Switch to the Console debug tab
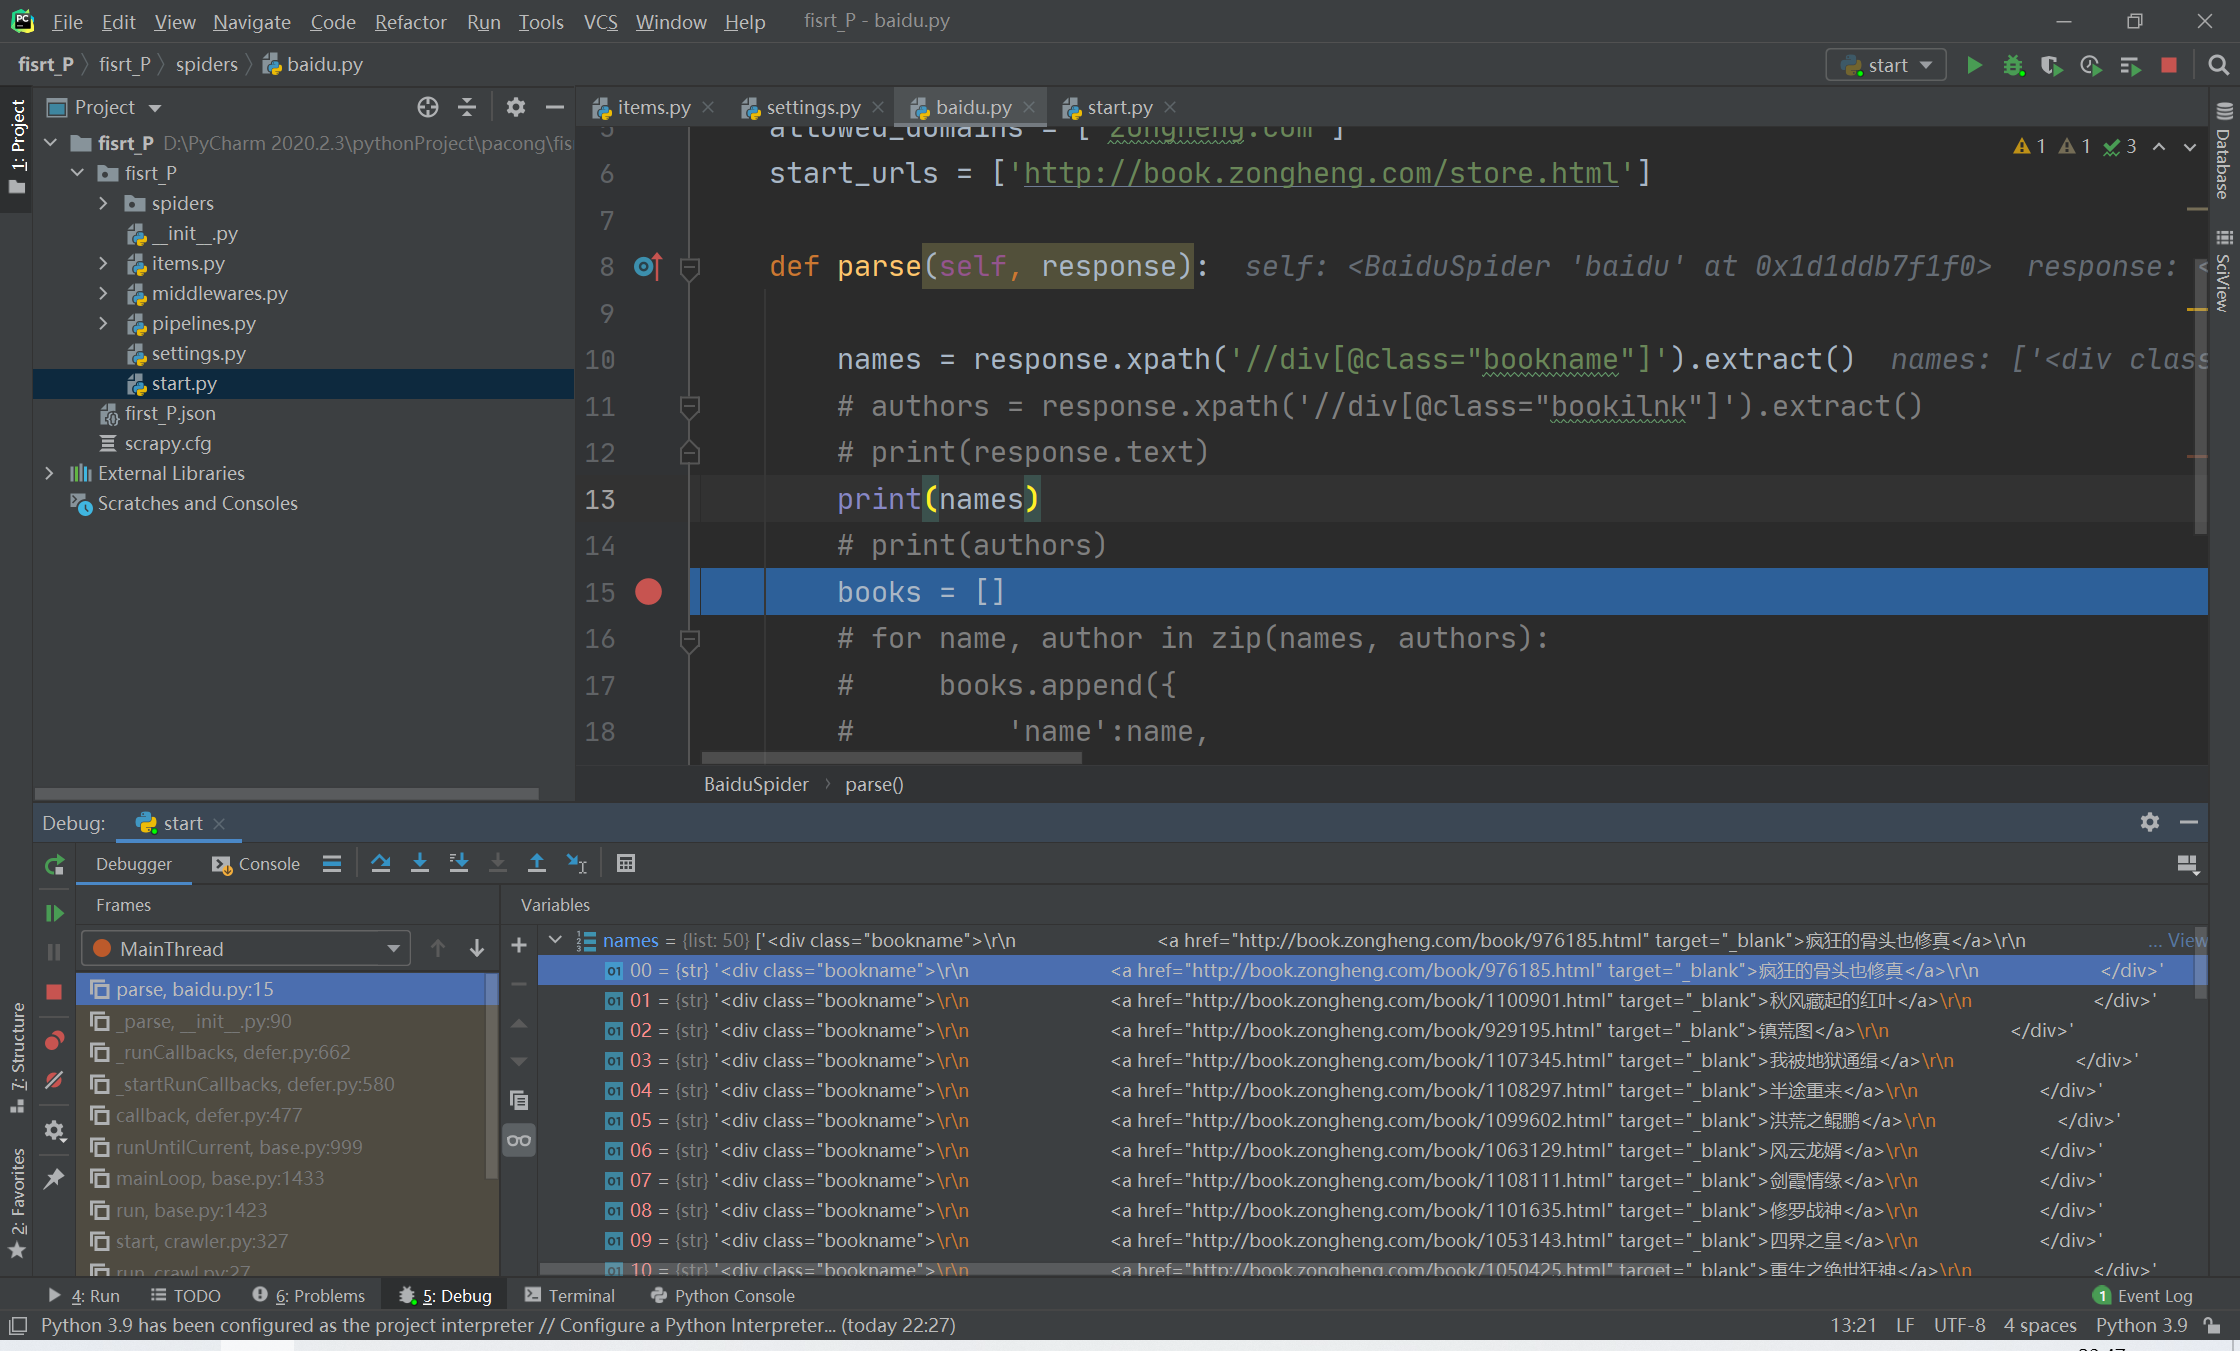This screenshot has width=2240, height=1351. 256,864
